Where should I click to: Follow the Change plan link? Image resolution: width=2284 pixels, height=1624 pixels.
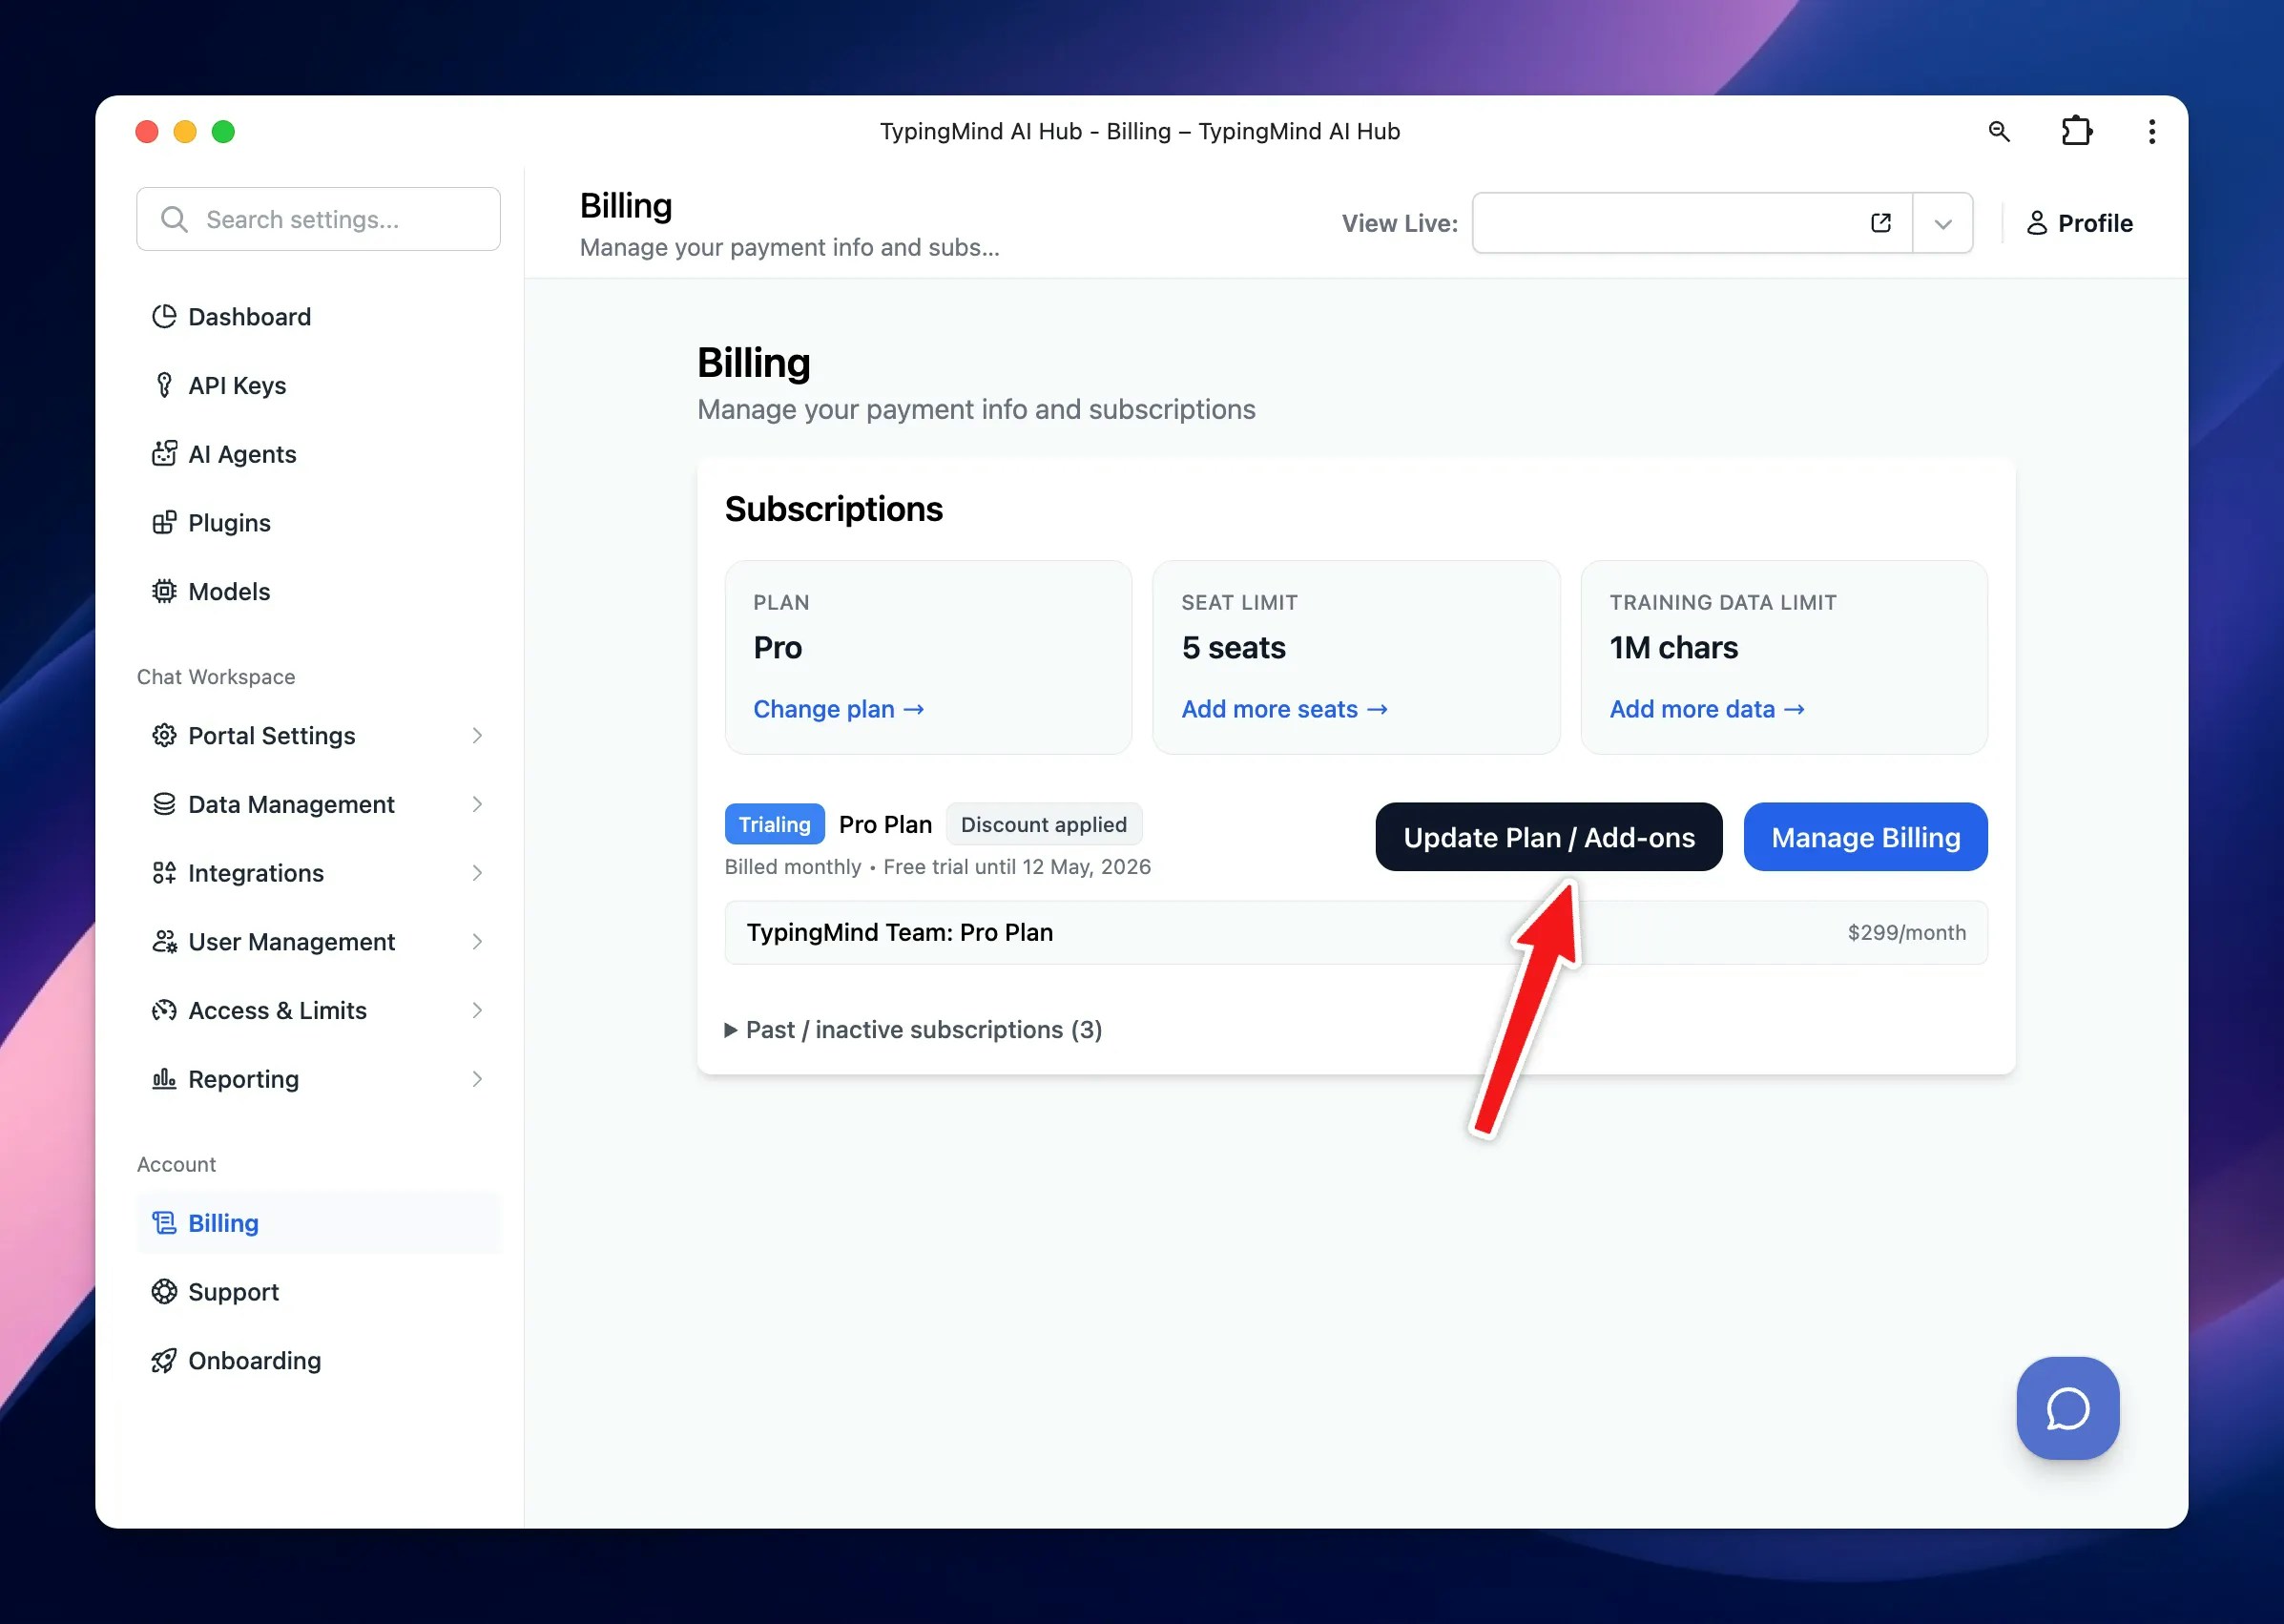pos(838,709)
